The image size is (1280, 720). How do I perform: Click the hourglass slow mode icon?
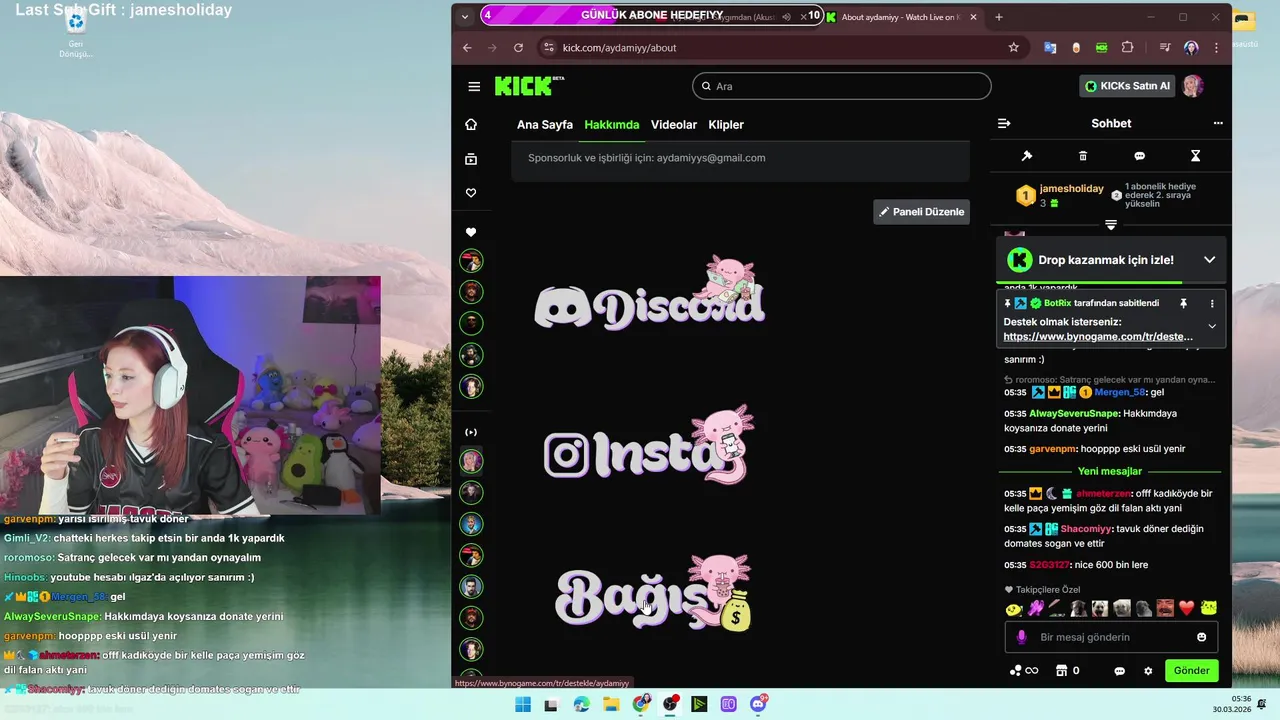pyautogui.click(x=1195, y=156)
